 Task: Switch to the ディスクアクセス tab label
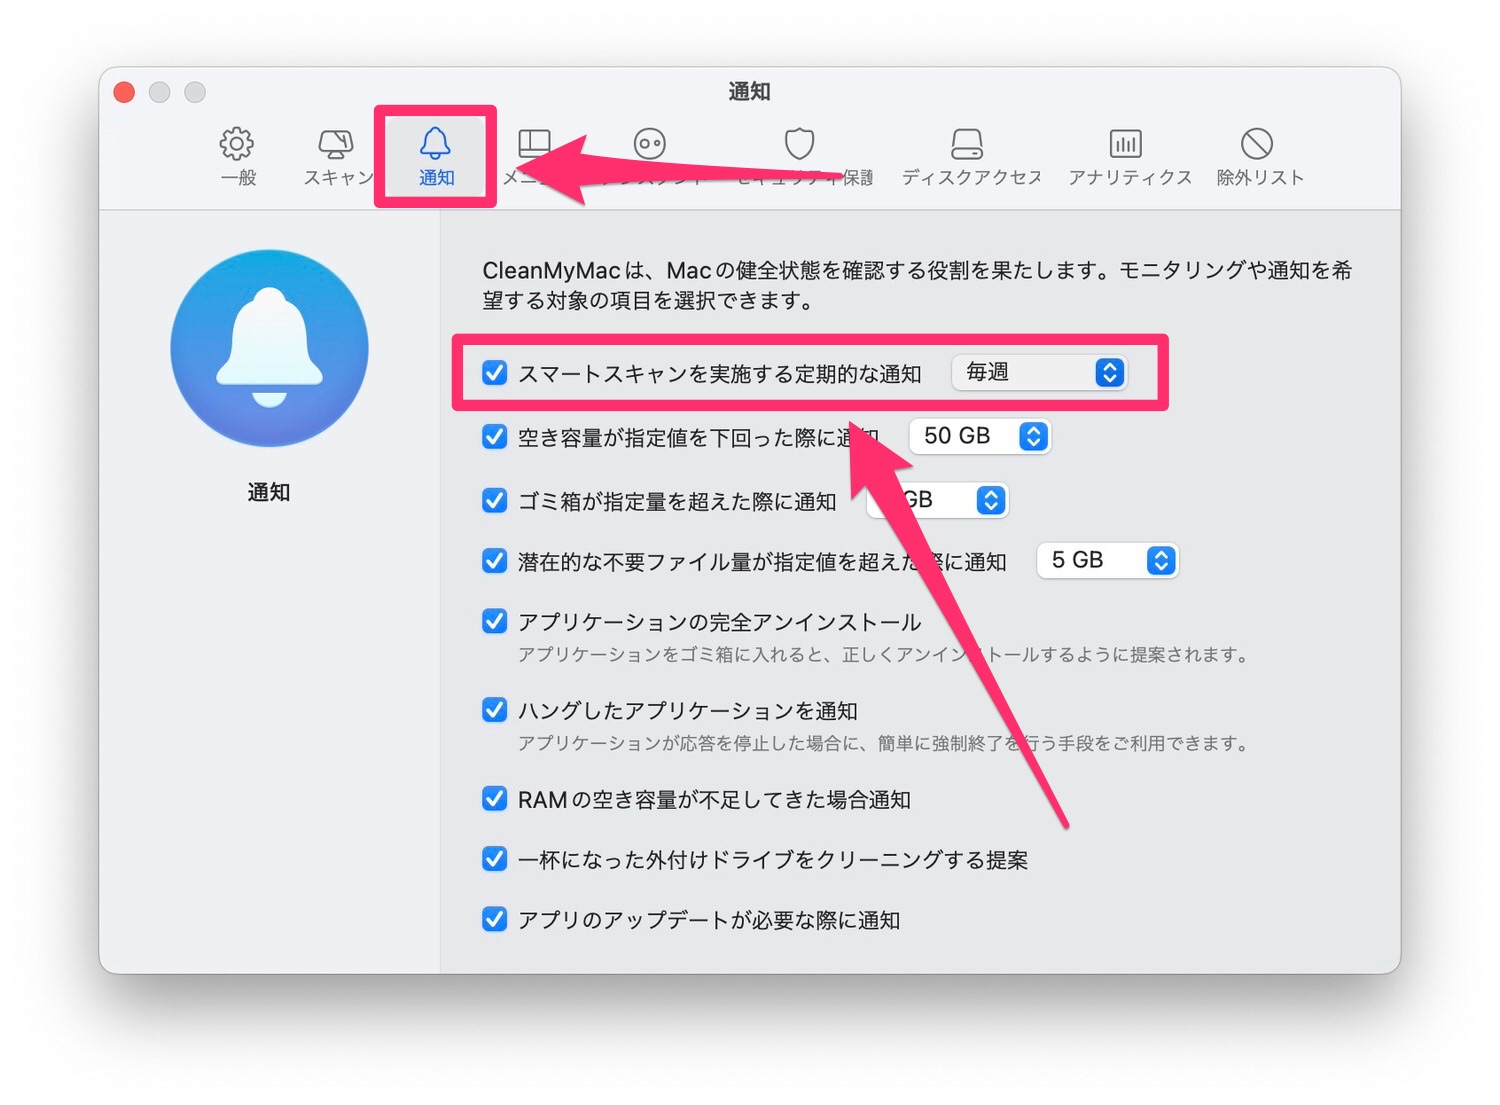(x=971, y=178)
